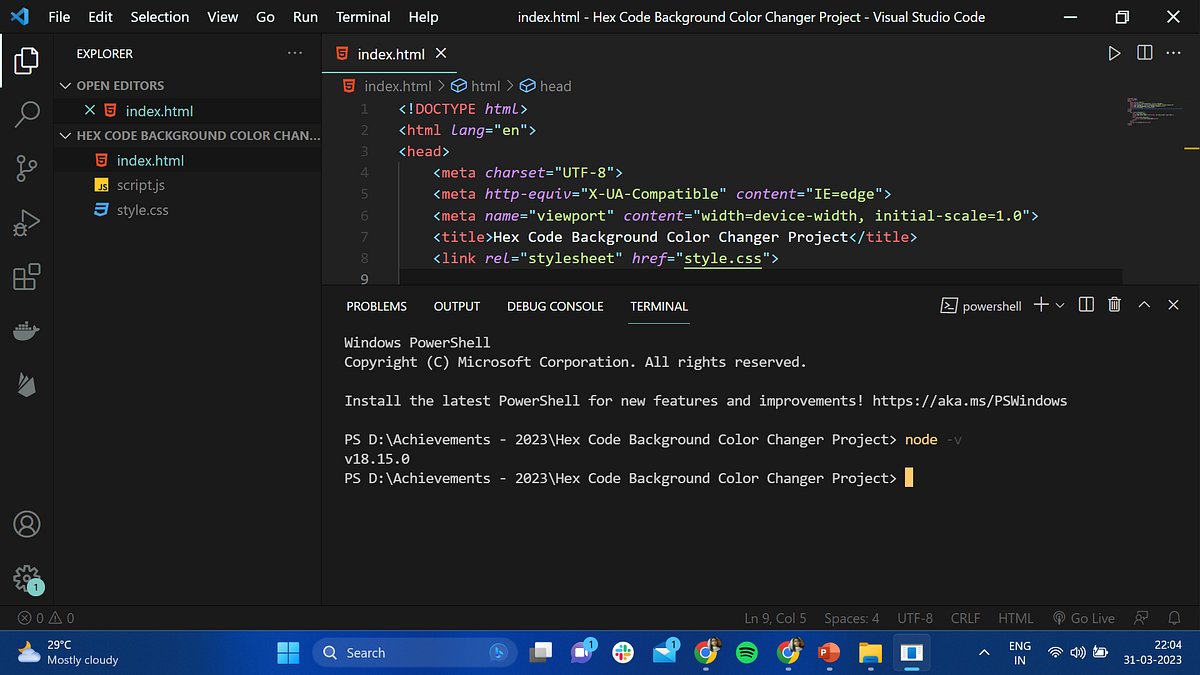Viewport: 1200px width, 675px height.
Task: Select the powershell terminal instance
Action: [981, 305]
